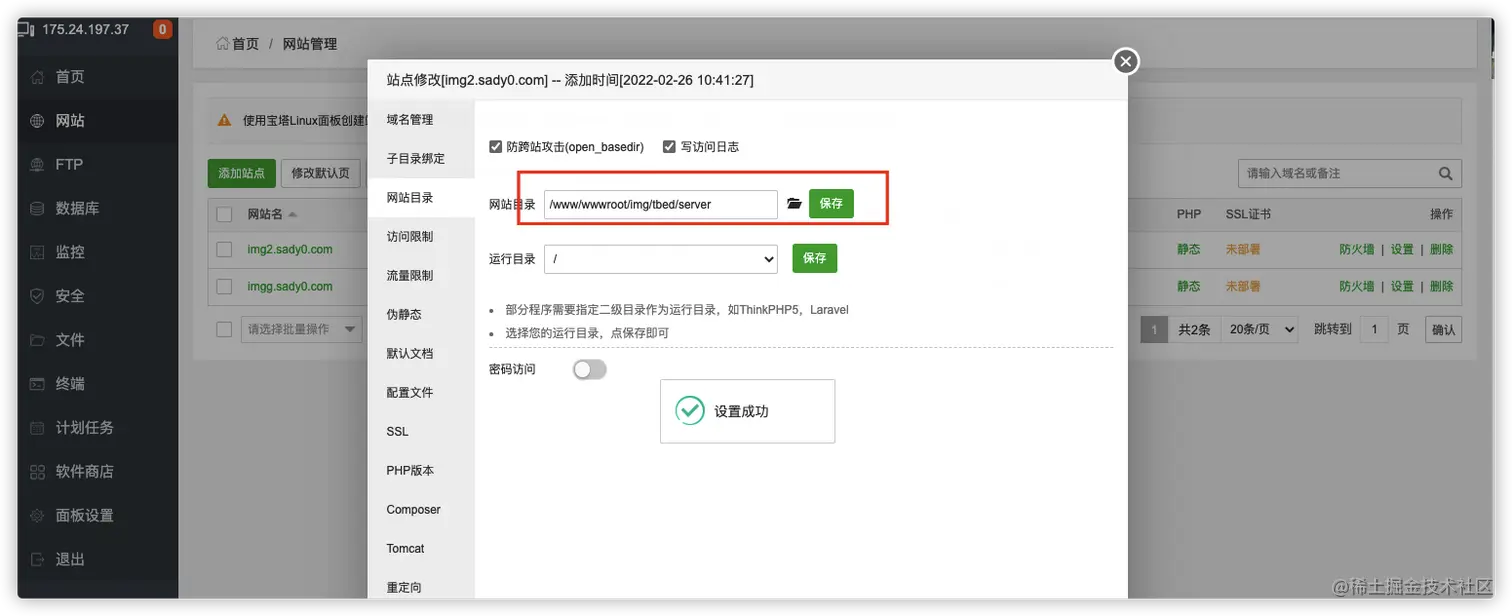Click 静态 PHP value in the img2.sady0.com row
Screen dimensions: 1512x616
pyautogui.click(x=1189, y=250)
